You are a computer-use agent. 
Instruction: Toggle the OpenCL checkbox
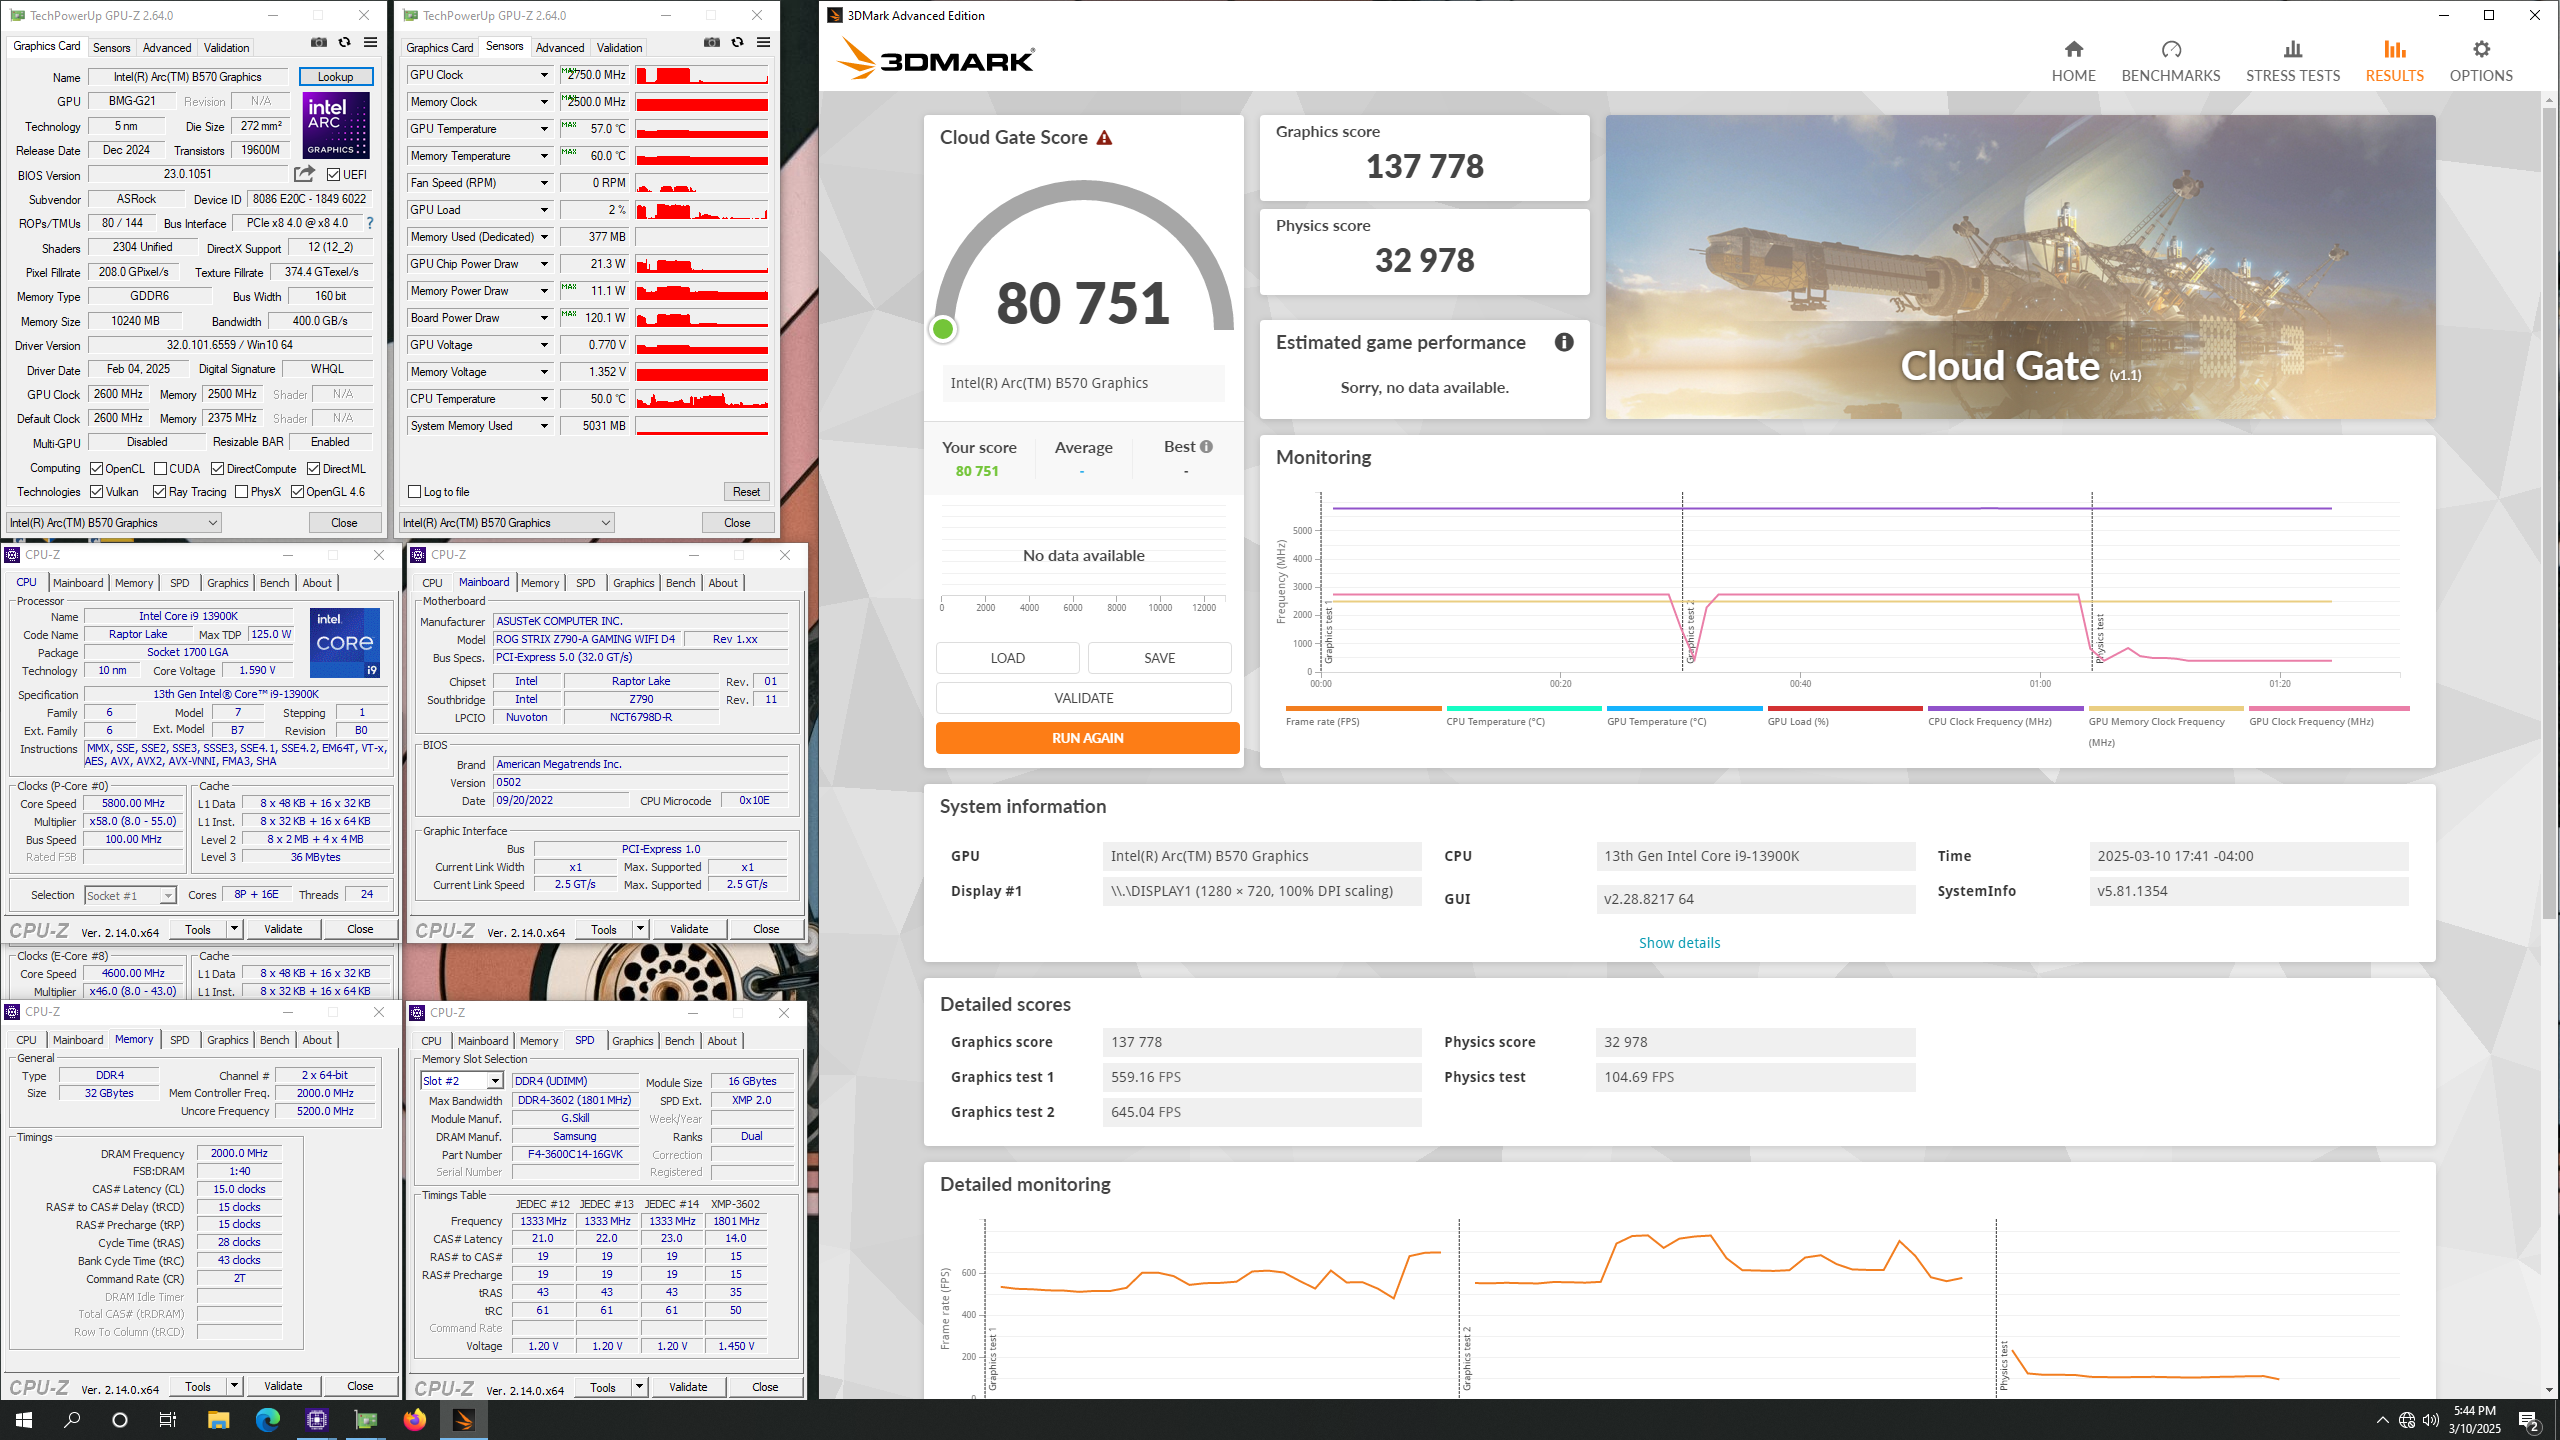tap(96, 468)
